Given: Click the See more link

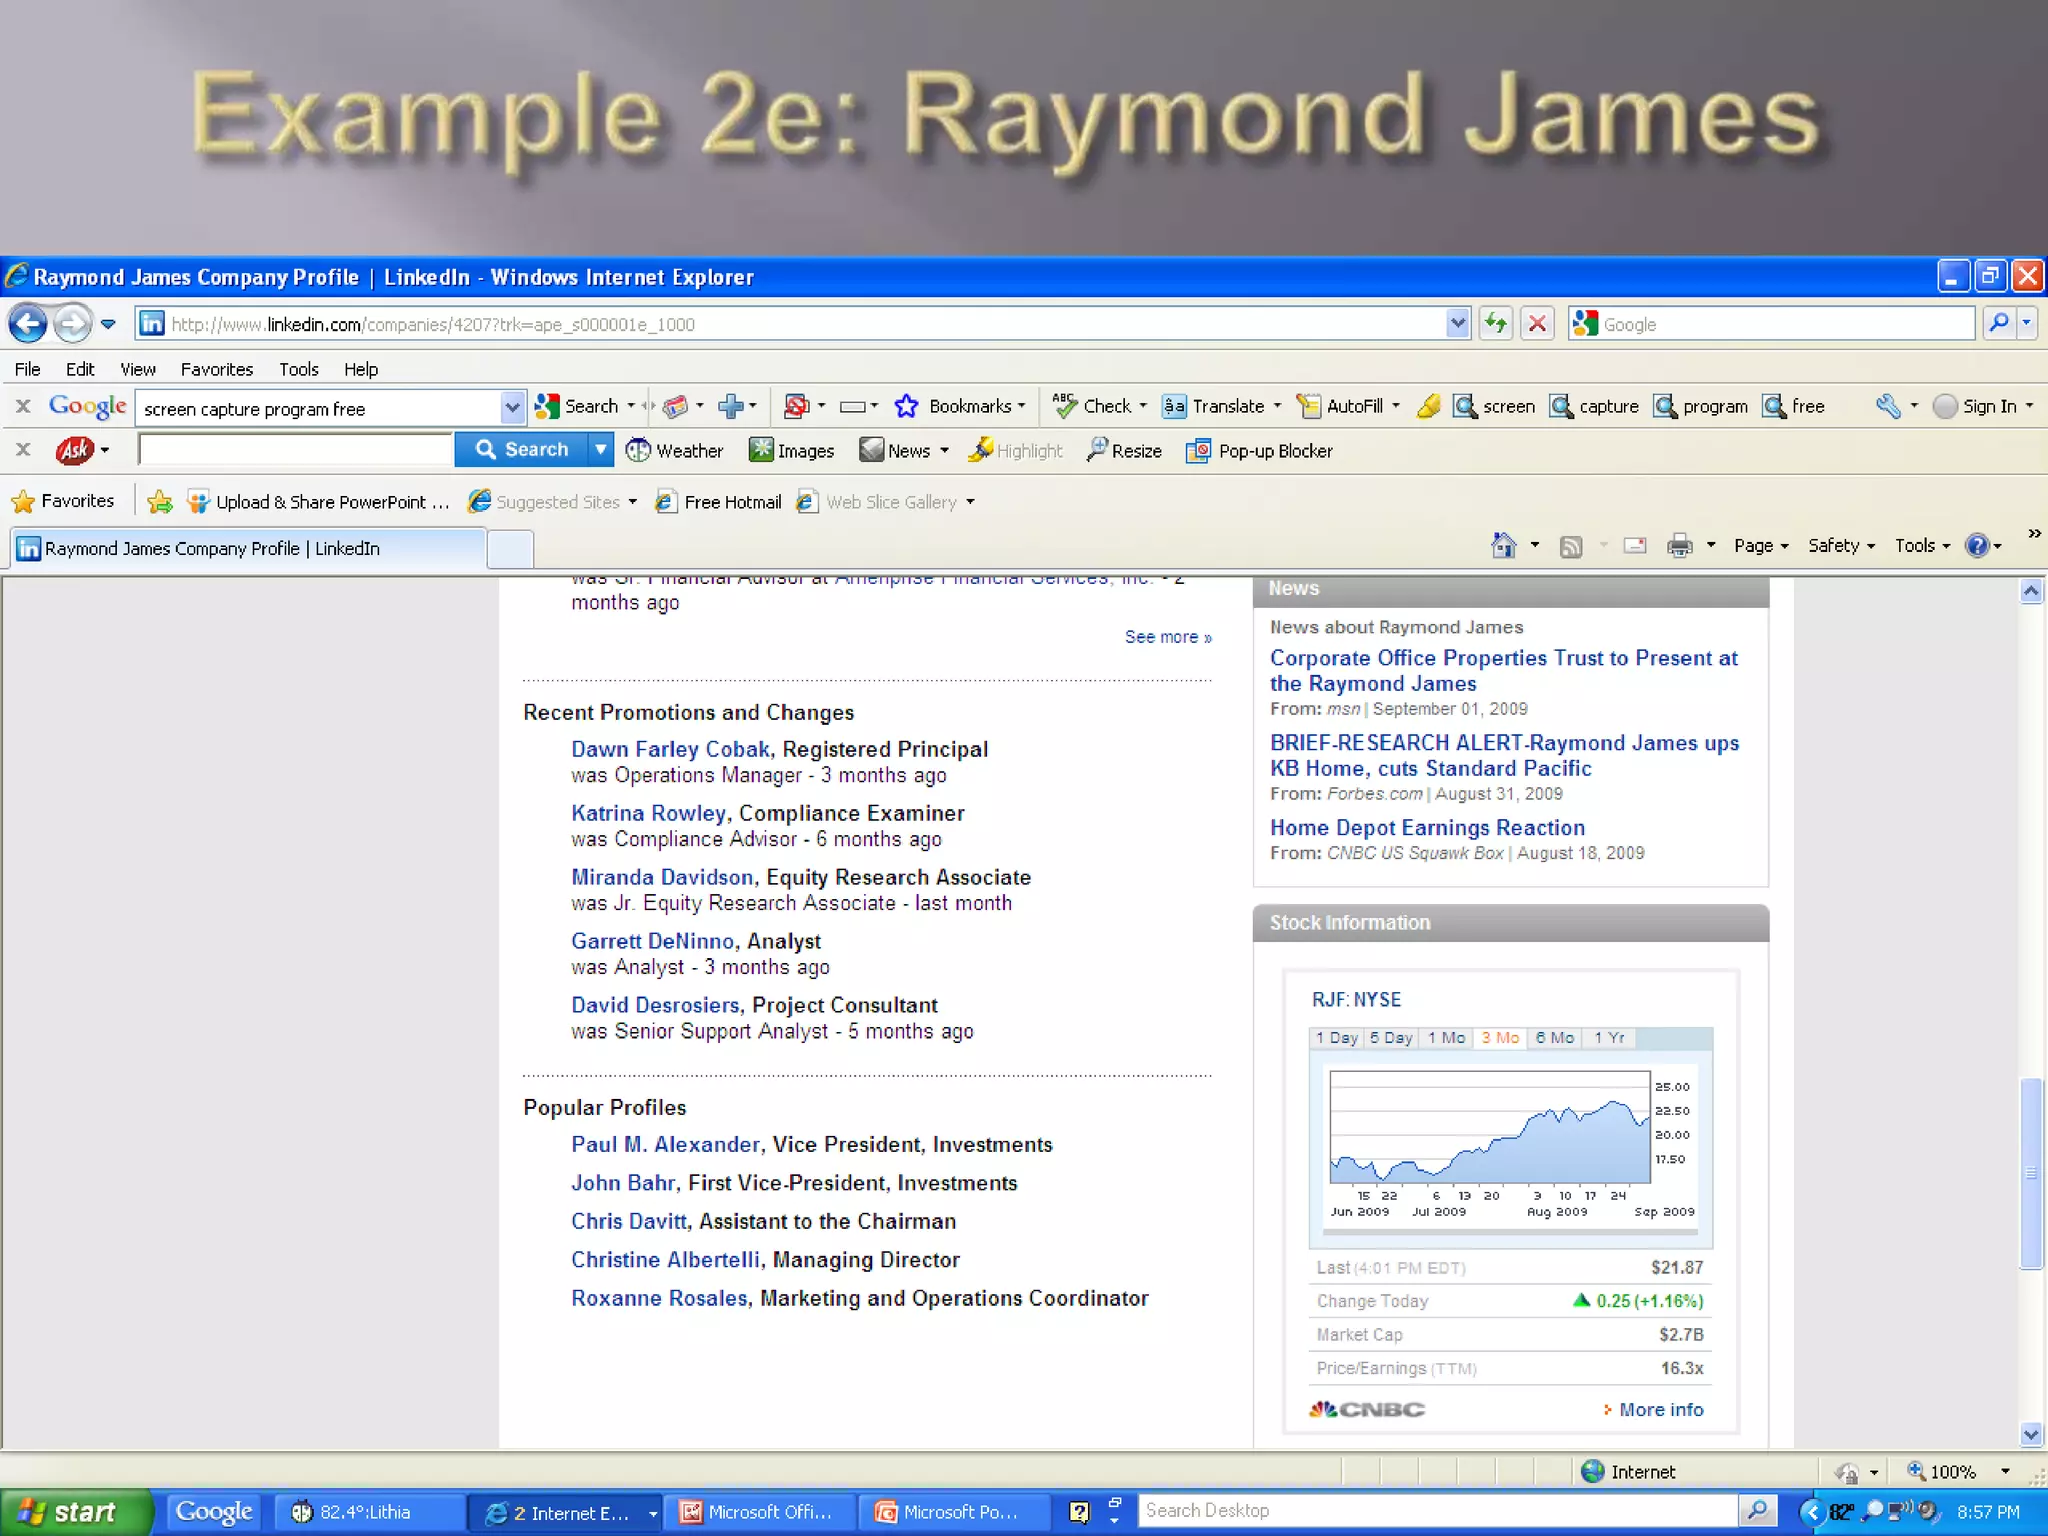Looking at the screenshot, I should pos(1168,637).
